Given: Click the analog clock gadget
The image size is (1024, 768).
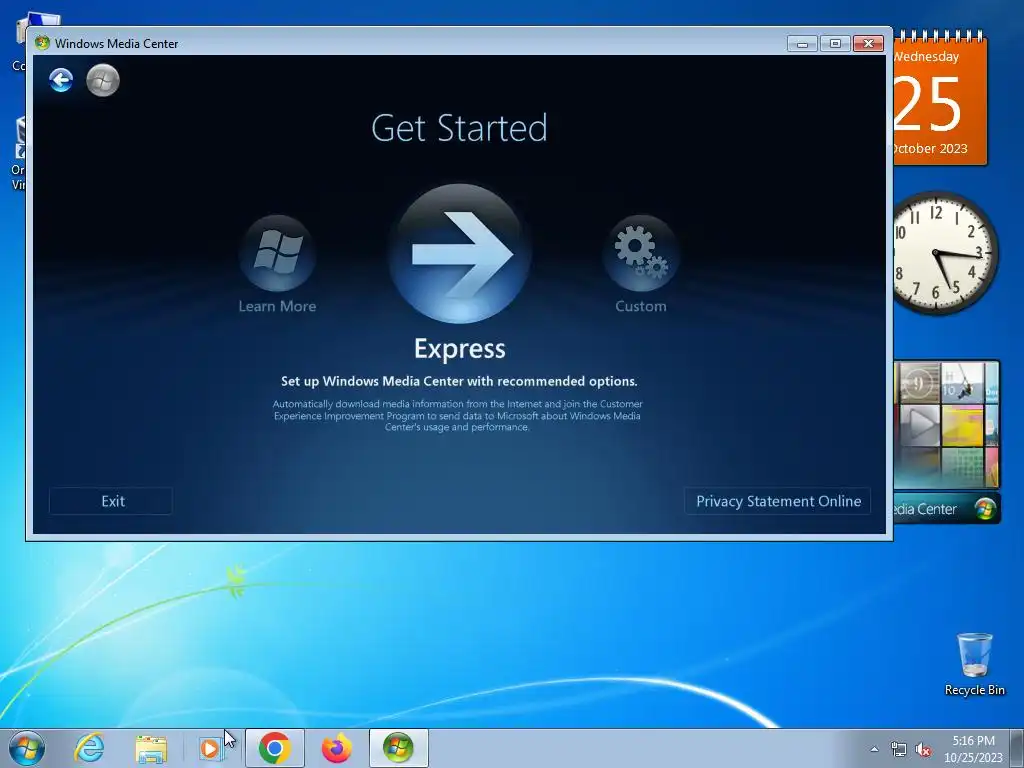Looking at the screenshot, I should tap(945, 253).
